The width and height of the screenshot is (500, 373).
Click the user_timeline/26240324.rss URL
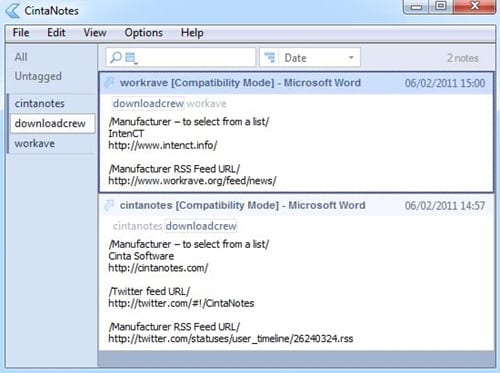[231, 339]
